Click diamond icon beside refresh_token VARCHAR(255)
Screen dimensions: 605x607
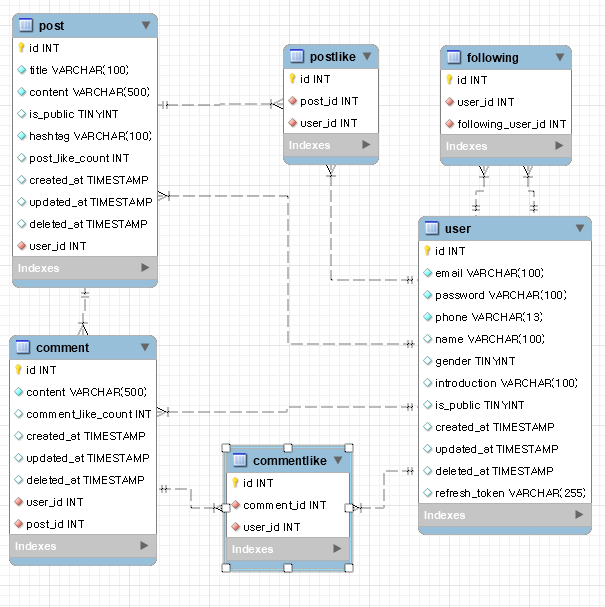pos(427,493)
